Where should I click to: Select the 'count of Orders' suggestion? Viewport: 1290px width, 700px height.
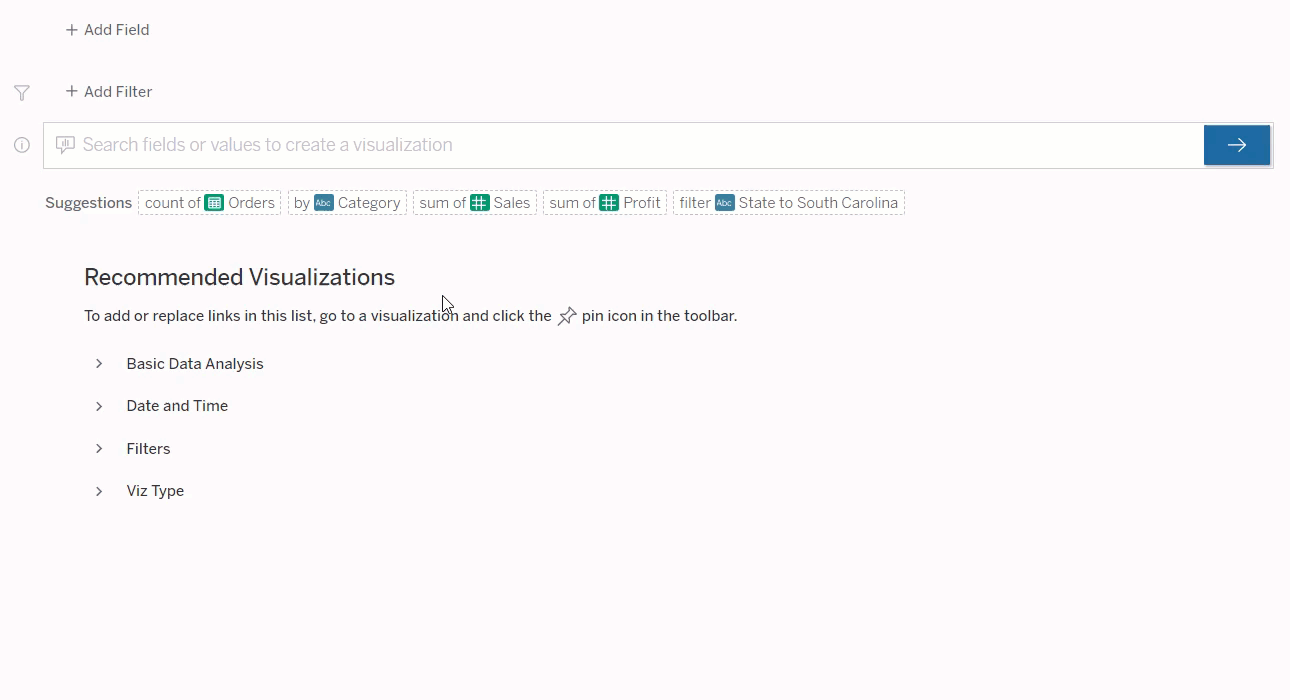click(x=210, y=202)
